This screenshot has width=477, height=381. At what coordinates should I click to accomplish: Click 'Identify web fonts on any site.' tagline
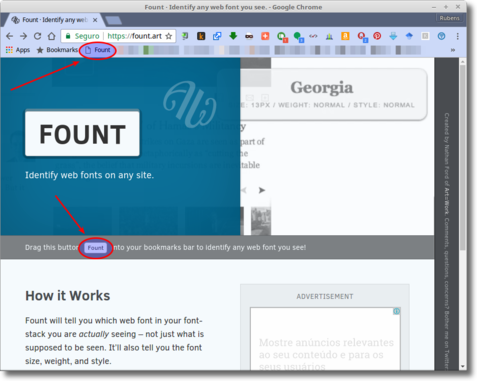pos(90,175)
